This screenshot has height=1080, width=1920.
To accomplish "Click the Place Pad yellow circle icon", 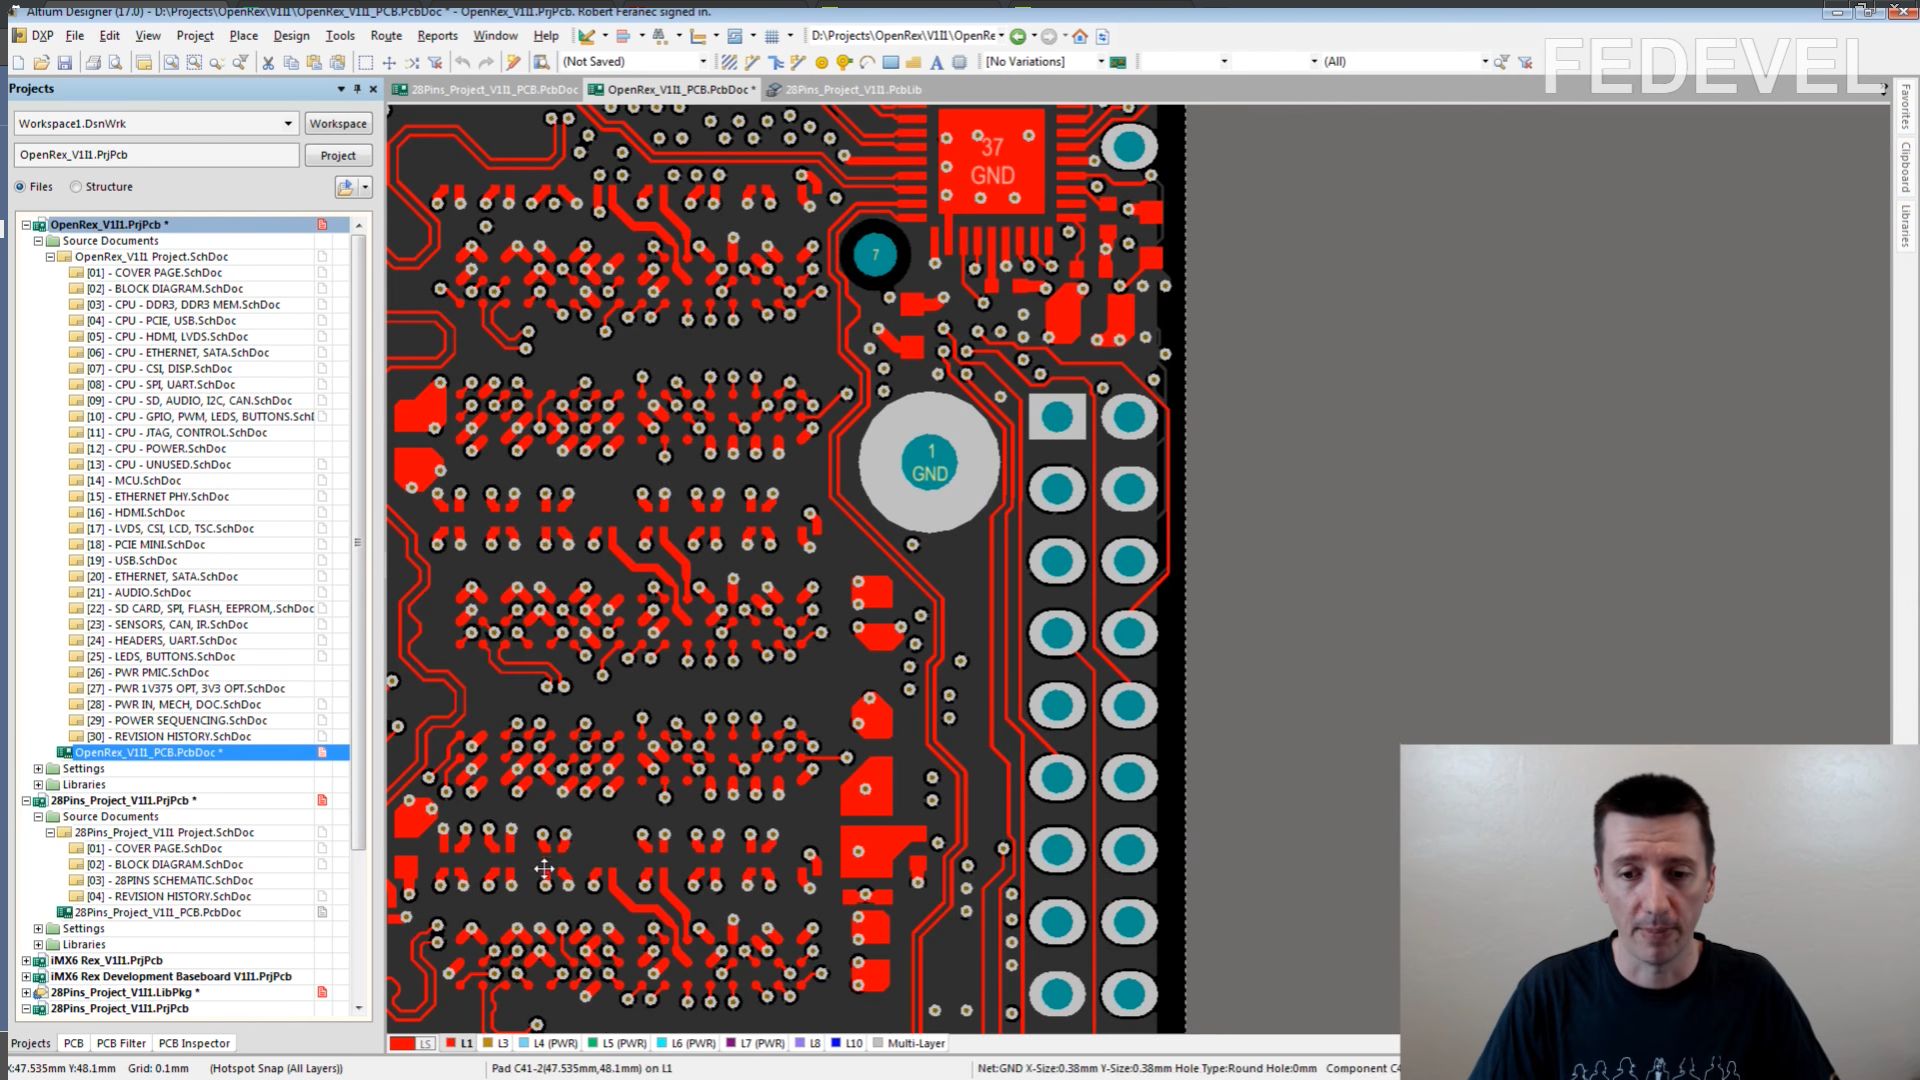I will point(822,62).
